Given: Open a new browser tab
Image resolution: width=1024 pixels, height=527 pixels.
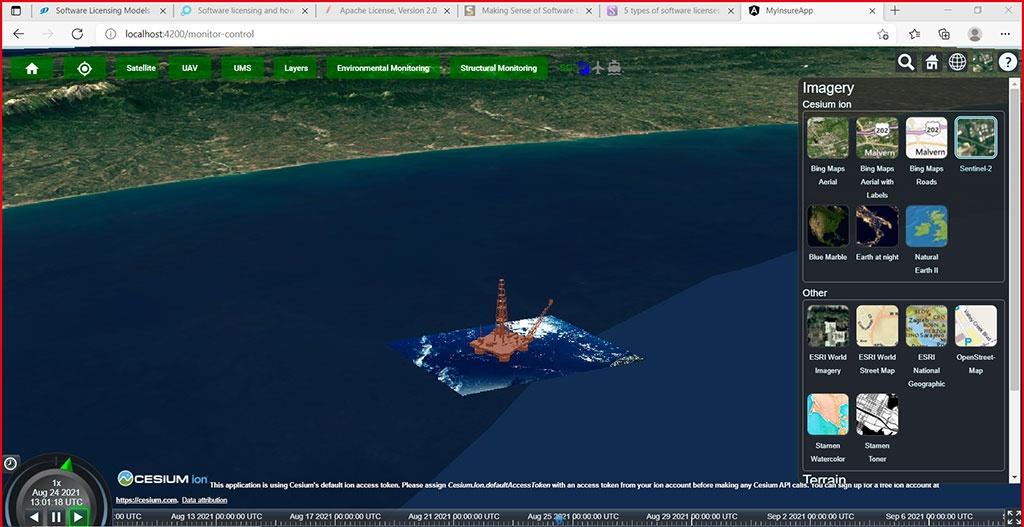Looking at the screenshot, I should [x=895, y=11].
